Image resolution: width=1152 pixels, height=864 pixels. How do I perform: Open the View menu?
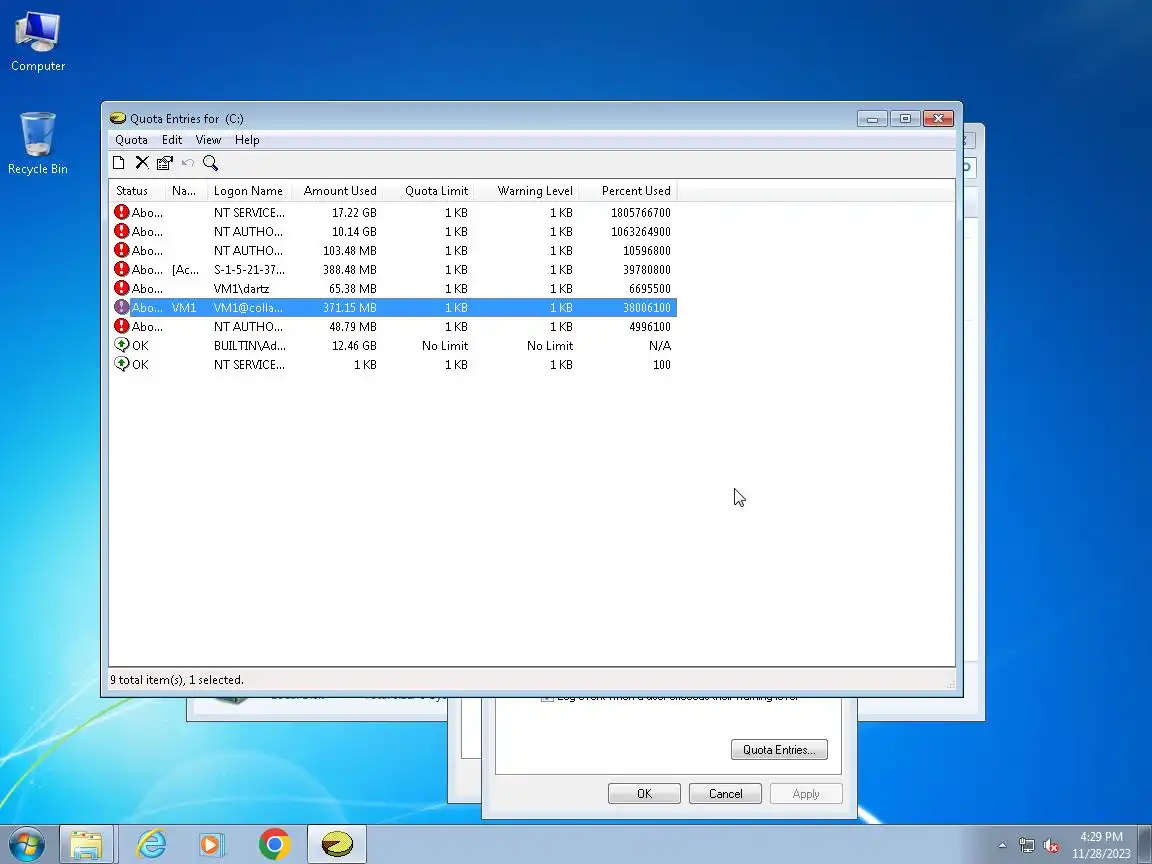208,140
